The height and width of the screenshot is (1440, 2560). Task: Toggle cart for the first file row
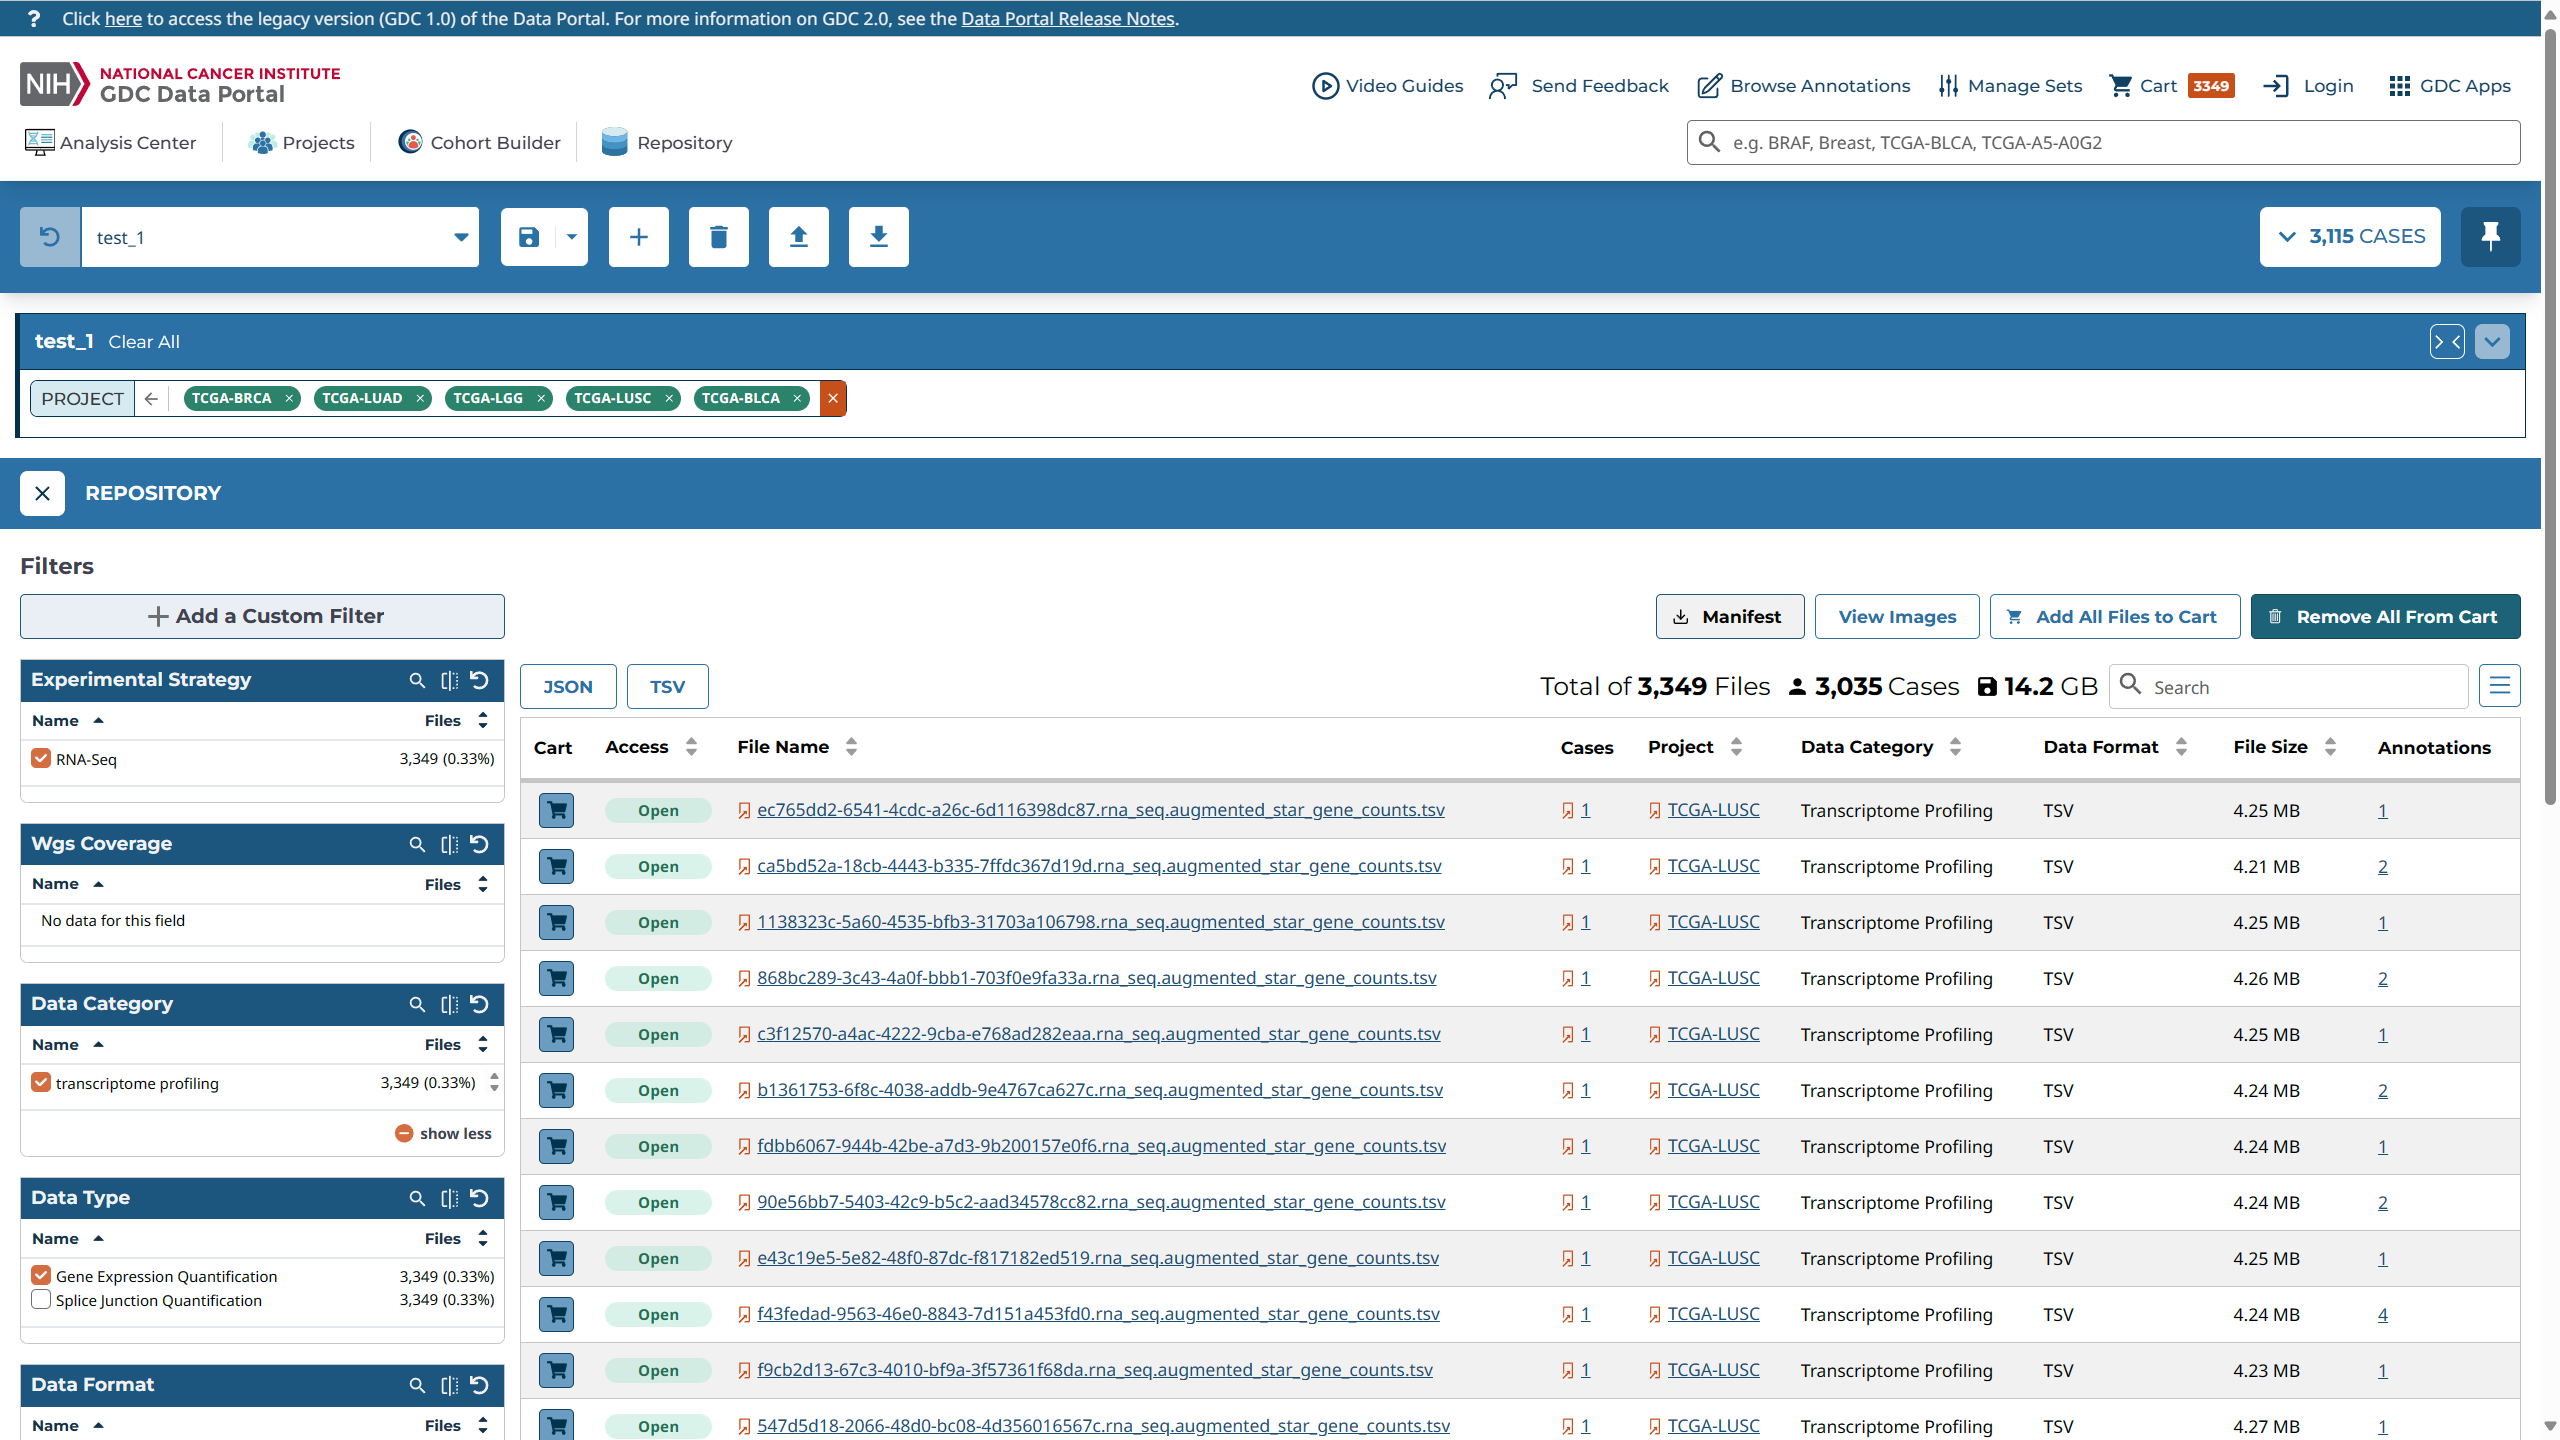tap(556, 810)
